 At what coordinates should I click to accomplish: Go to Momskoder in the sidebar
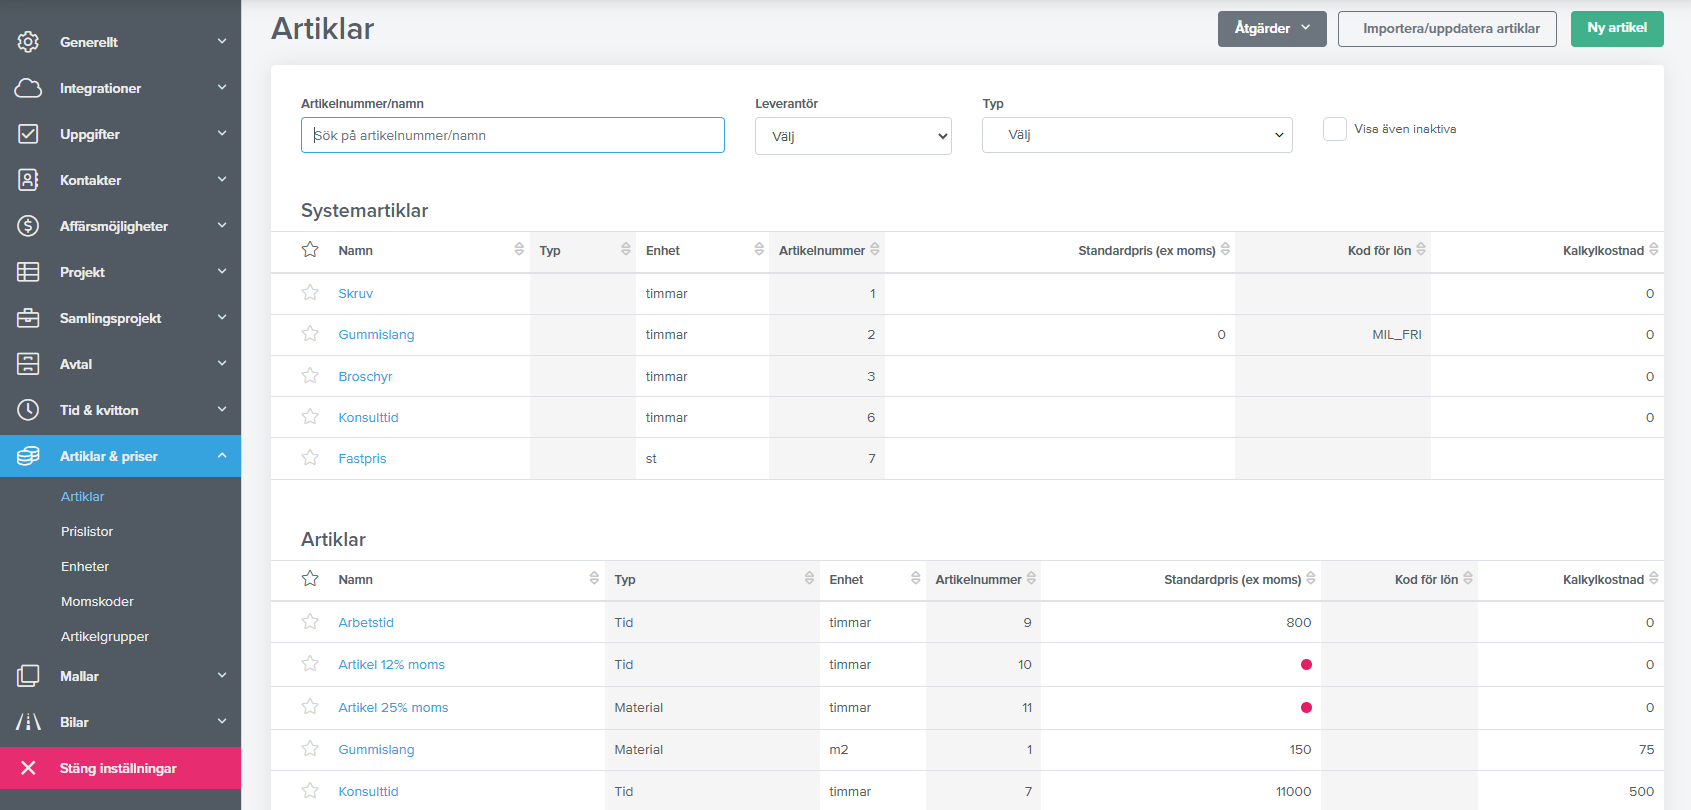click(97, 601)
